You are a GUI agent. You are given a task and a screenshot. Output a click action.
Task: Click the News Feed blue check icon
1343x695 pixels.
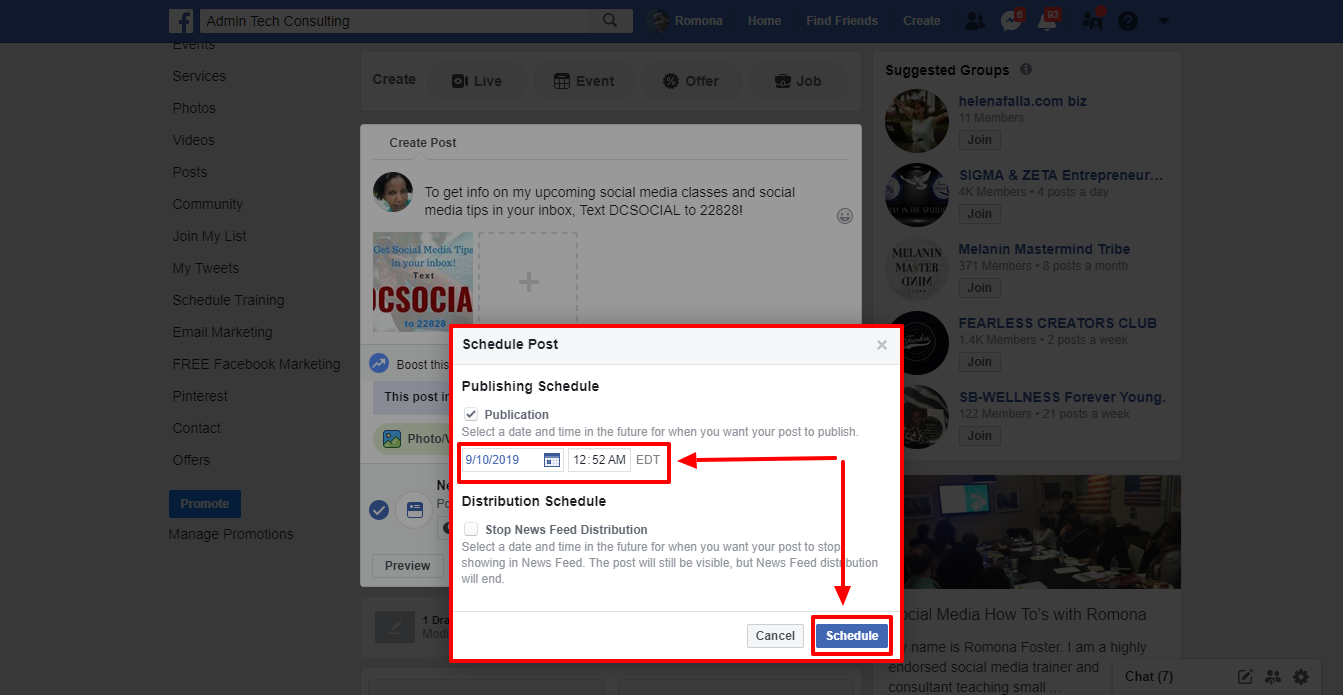point(379,510)
